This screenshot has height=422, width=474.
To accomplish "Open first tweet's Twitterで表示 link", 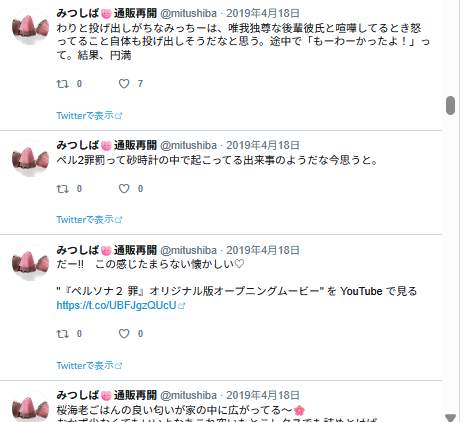I will tap(89, 116).
